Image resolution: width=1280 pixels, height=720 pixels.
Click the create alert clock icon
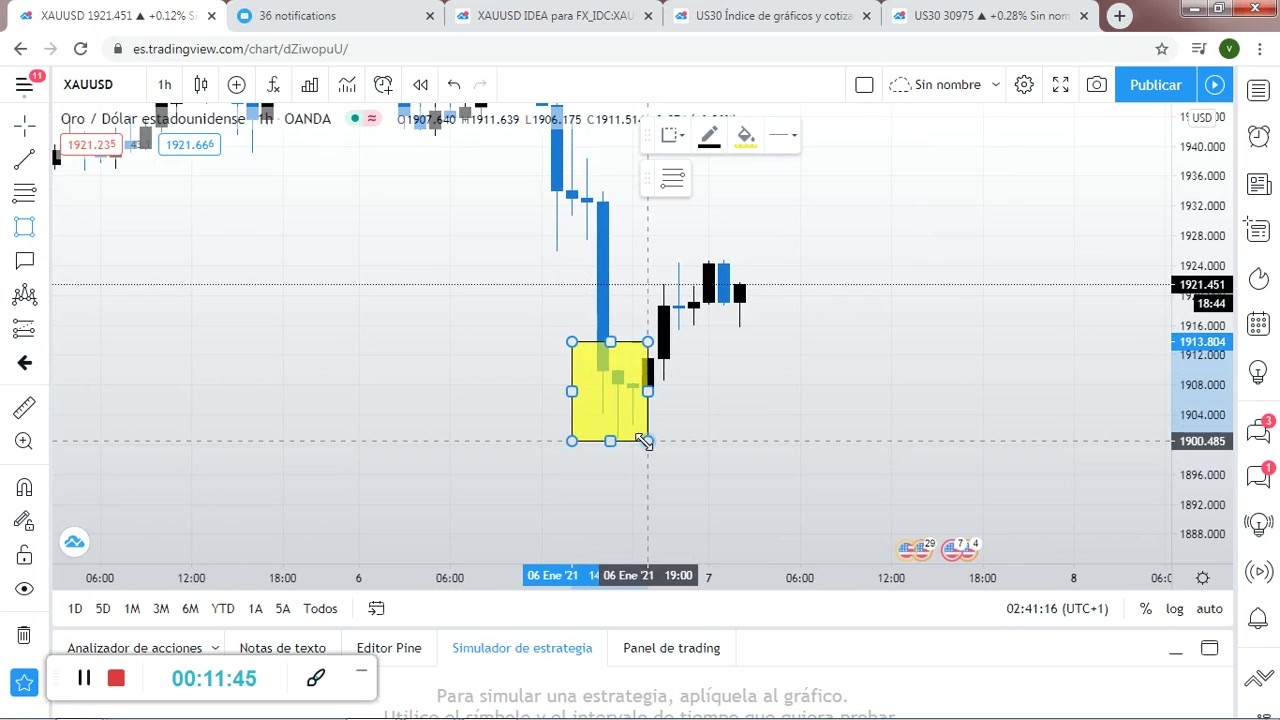point(383,85)
